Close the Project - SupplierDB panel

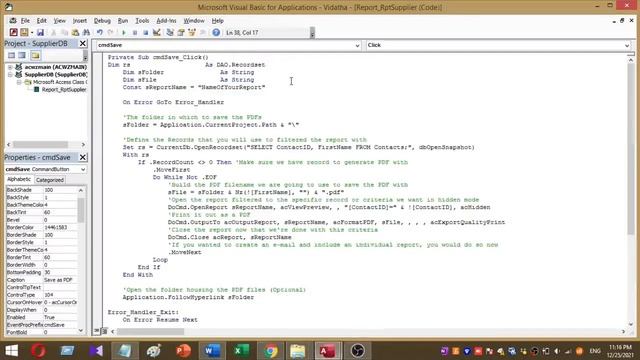pyautogui.click(x=82, y=43)
